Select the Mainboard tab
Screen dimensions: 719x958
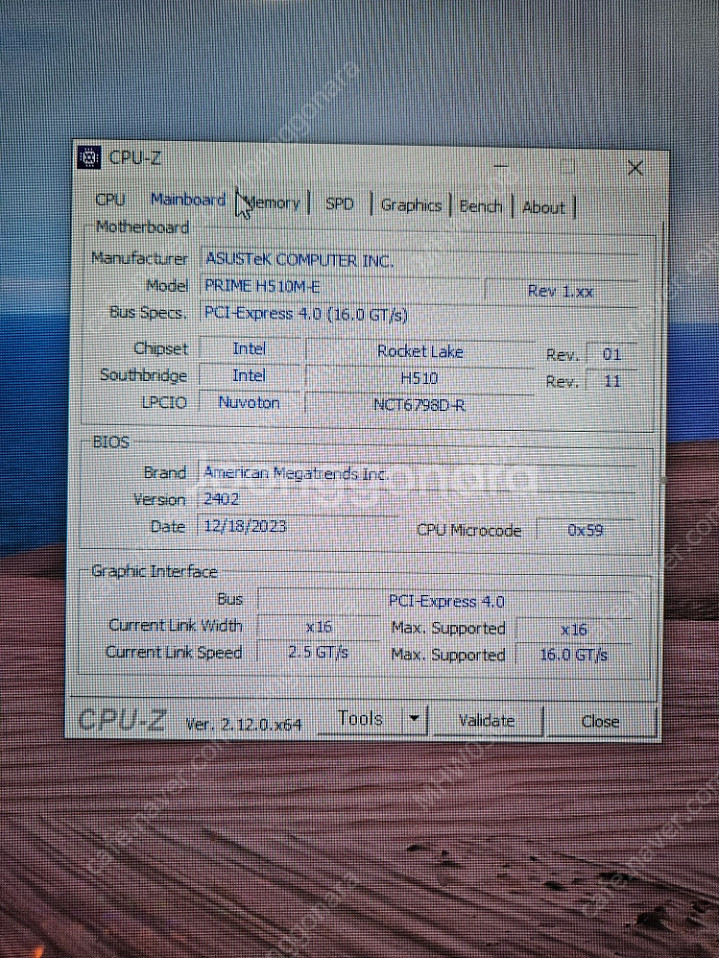(x=188, y=200)
